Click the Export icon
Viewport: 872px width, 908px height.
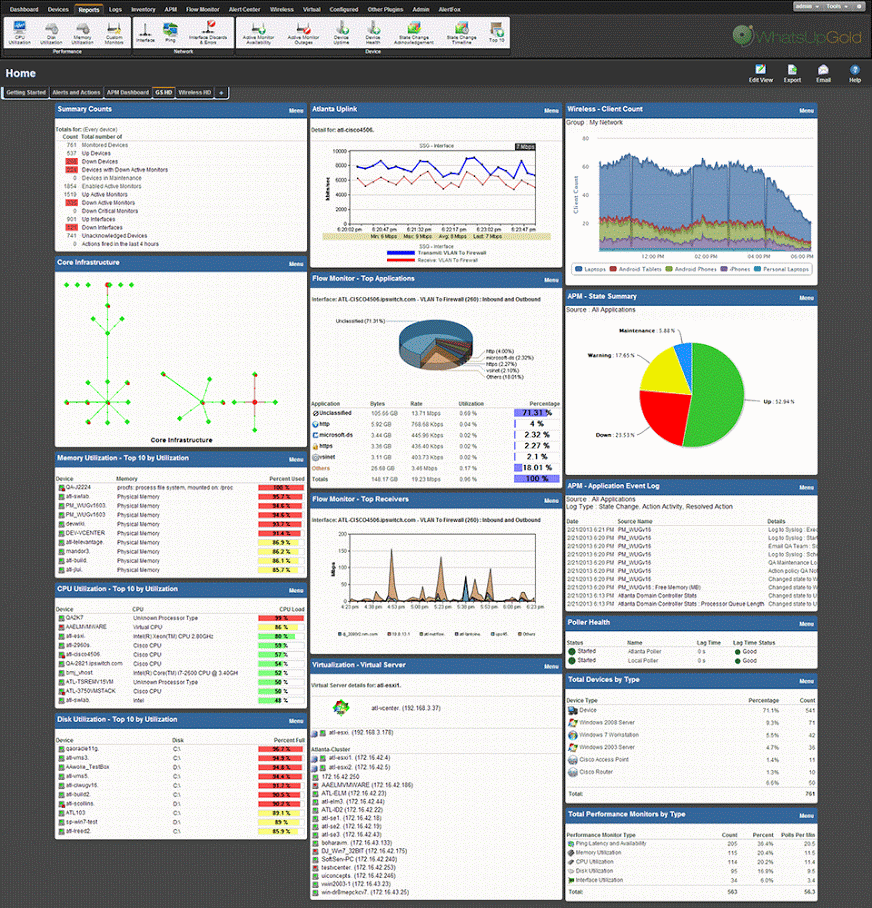(x=792, y=74)
